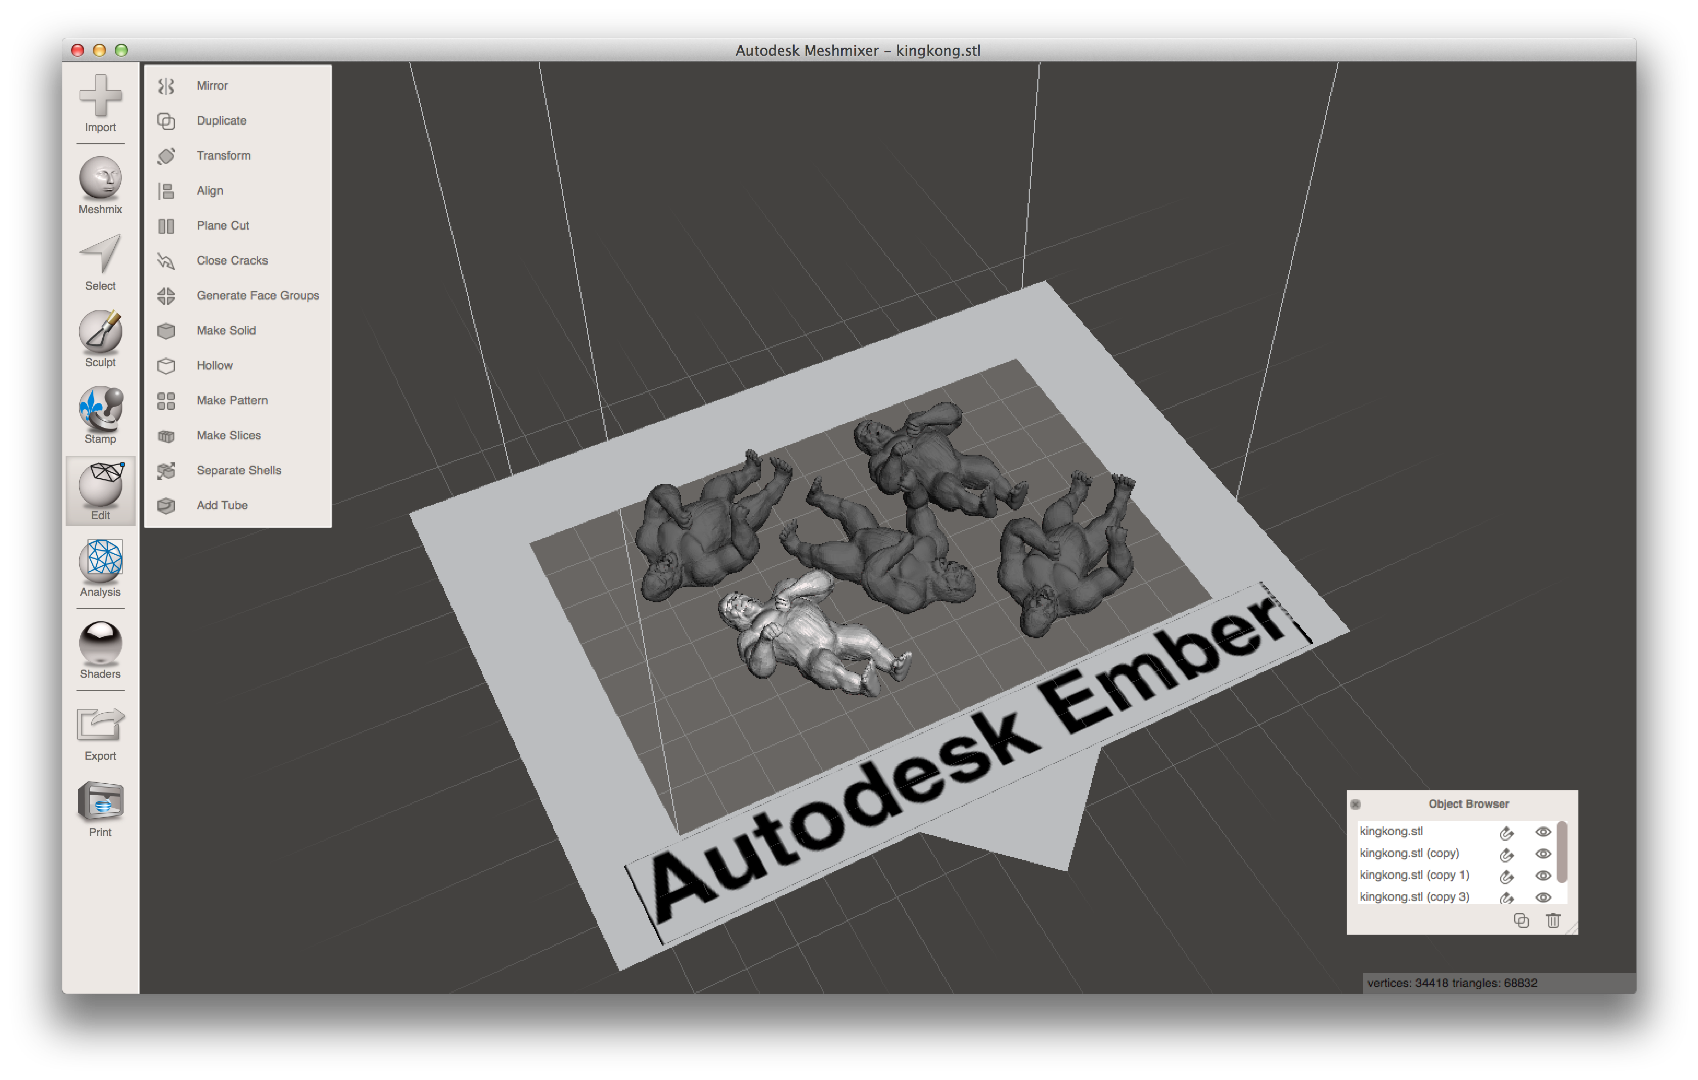Select Separate Shells menu entry
Viewport: 1698px width, 1080px height.
tap(238, 471)
